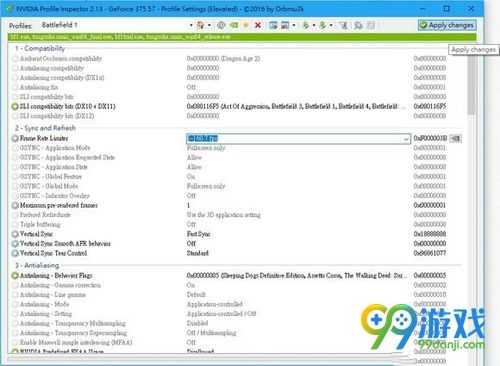Viewport: 500px width, 366px height.
Task: Click the remove application from profile icon
Action: 285,25
